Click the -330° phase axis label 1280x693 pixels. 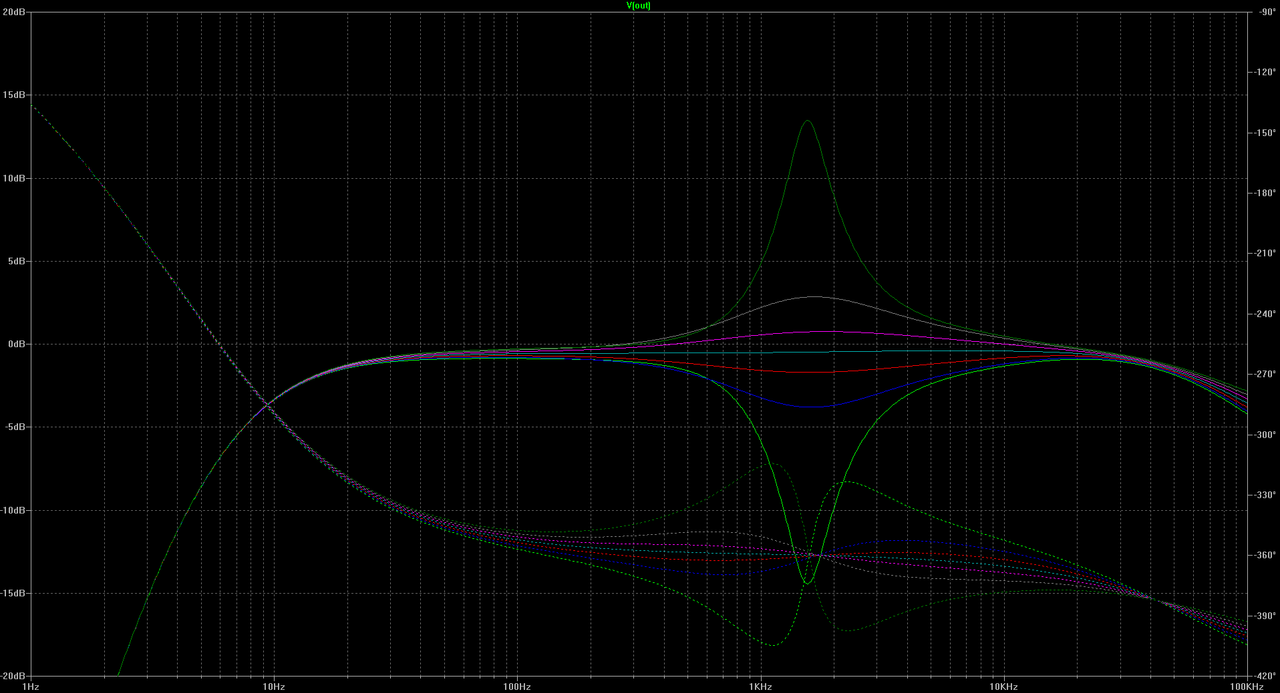[x=1267, y=495]
